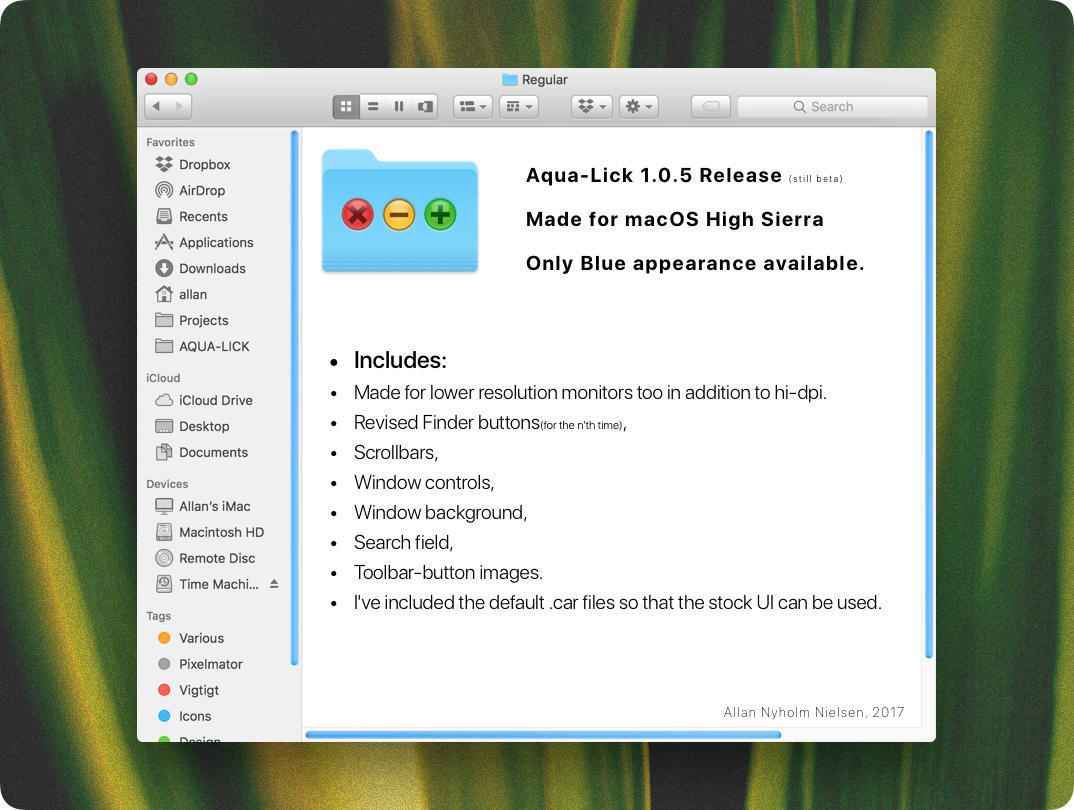The height and width of the screenshot is (810, 1074).
Task: Click the Regular folder title icon
Action: click(510, 79)
